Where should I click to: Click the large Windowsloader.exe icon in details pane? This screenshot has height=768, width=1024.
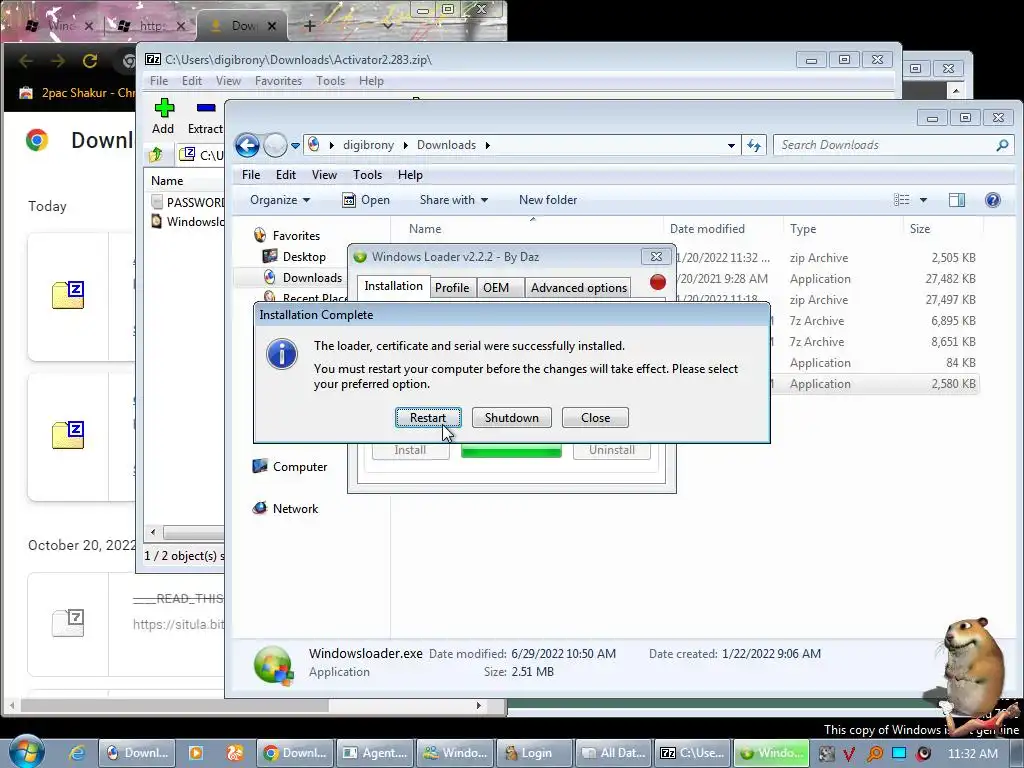(x=273, y=664)
